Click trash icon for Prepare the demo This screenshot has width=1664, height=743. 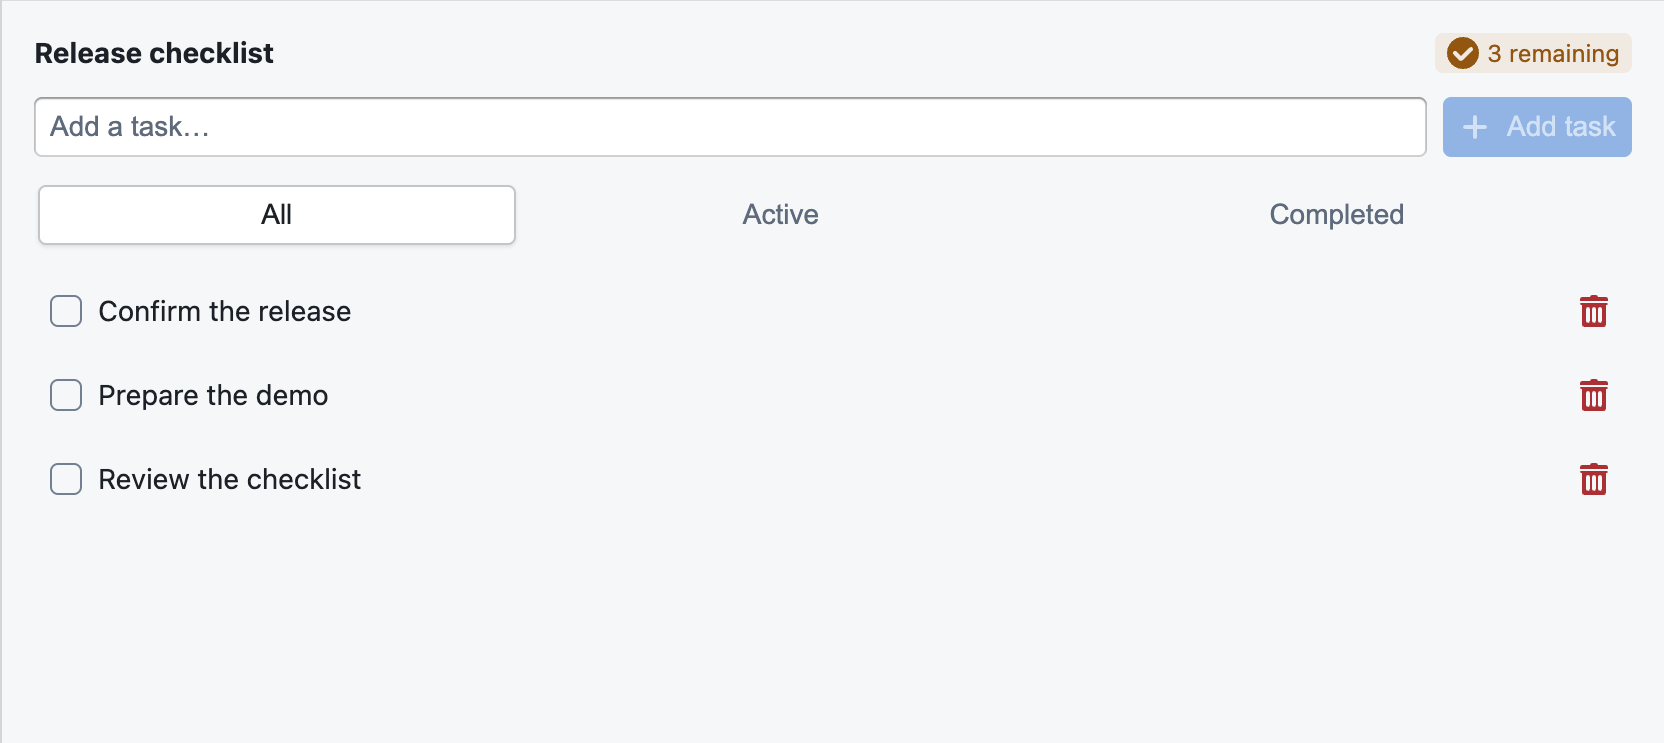pos(1593,395)
